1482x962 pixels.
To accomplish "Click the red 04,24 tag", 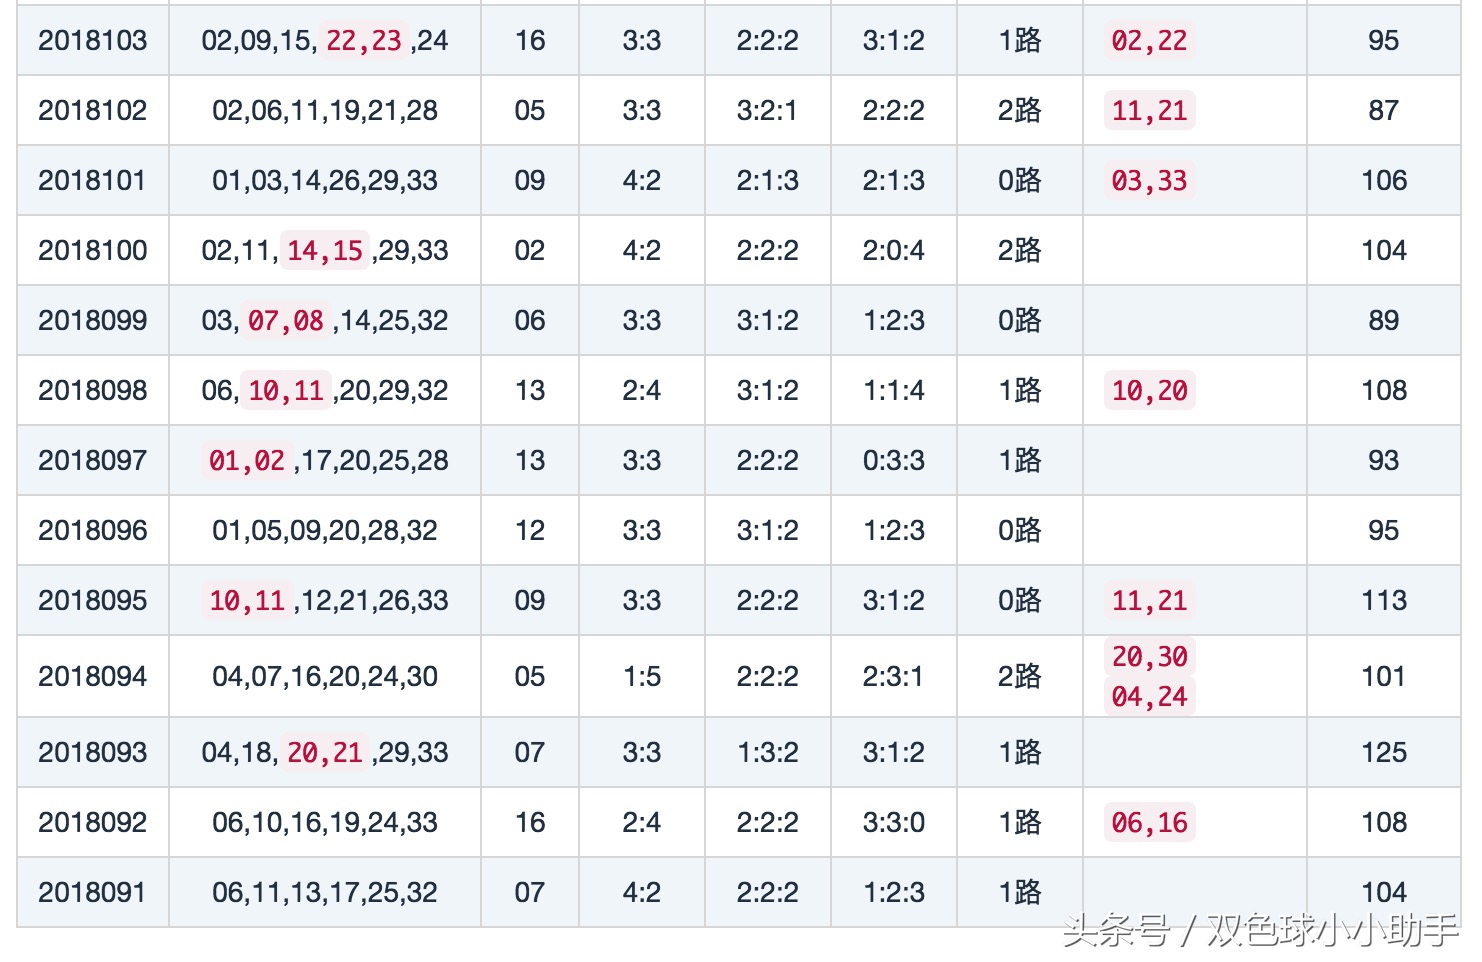I will (1149, 697).
